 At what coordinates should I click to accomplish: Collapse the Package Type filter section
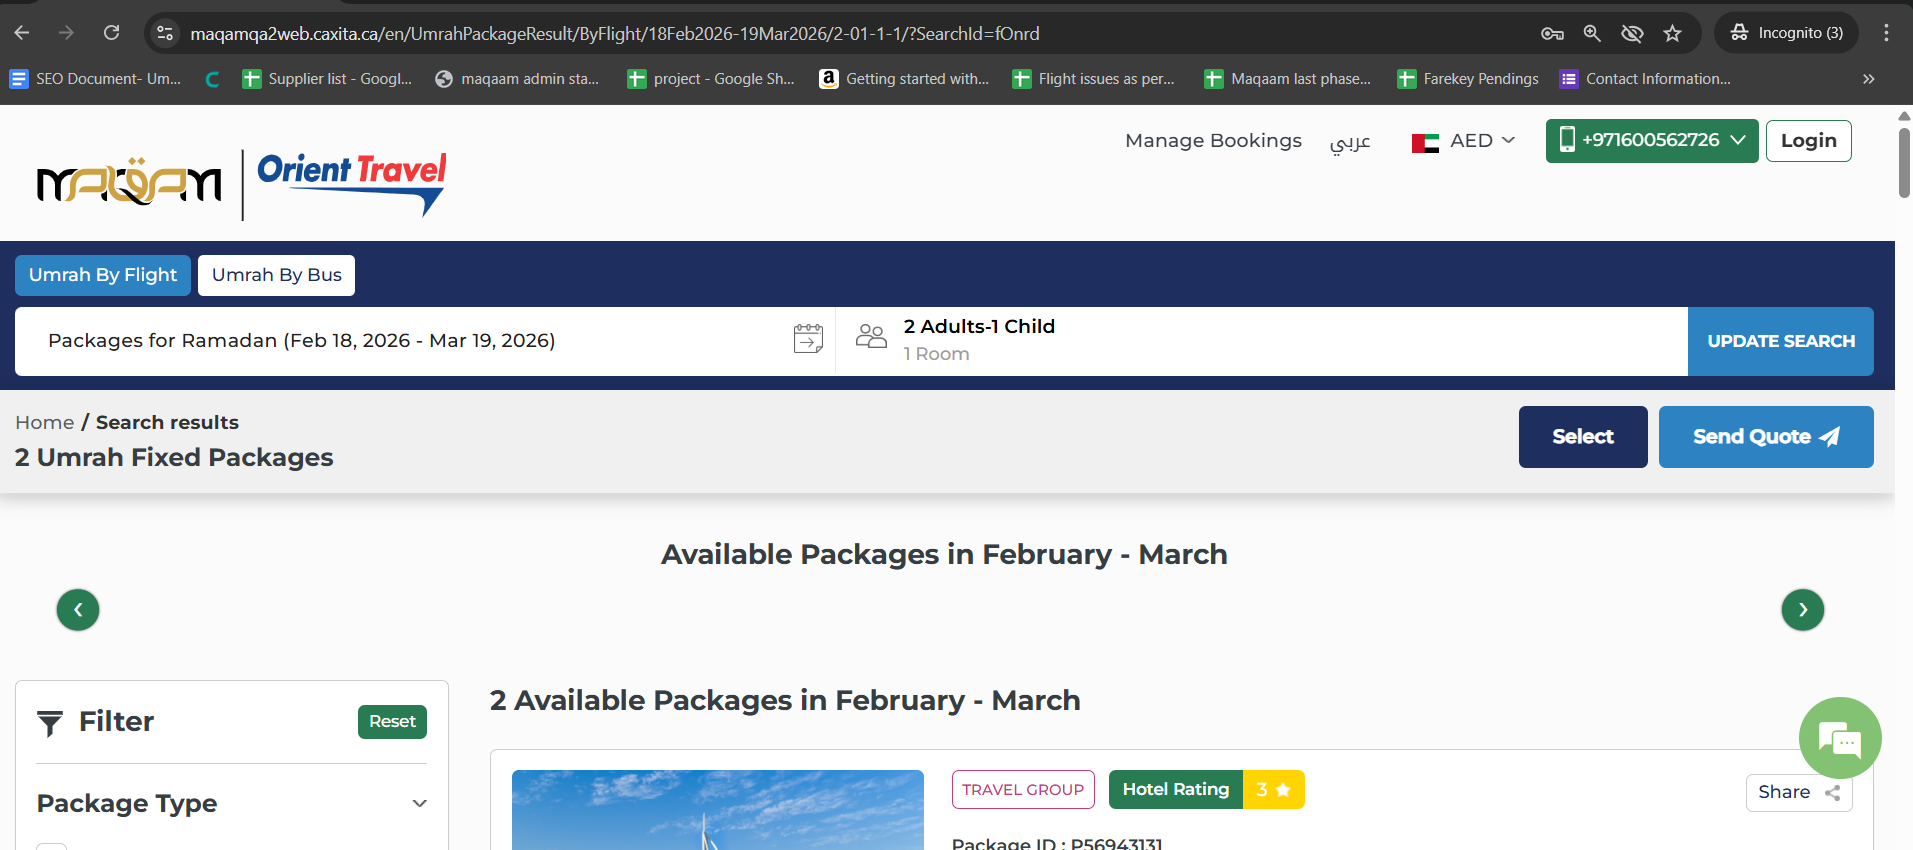coord(419,804)
